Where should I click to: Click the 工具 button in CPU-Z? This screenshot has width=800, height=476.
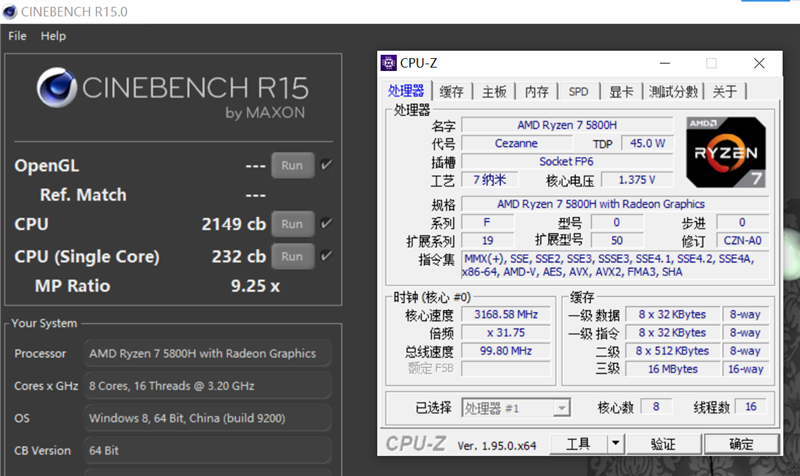(578, 444)
